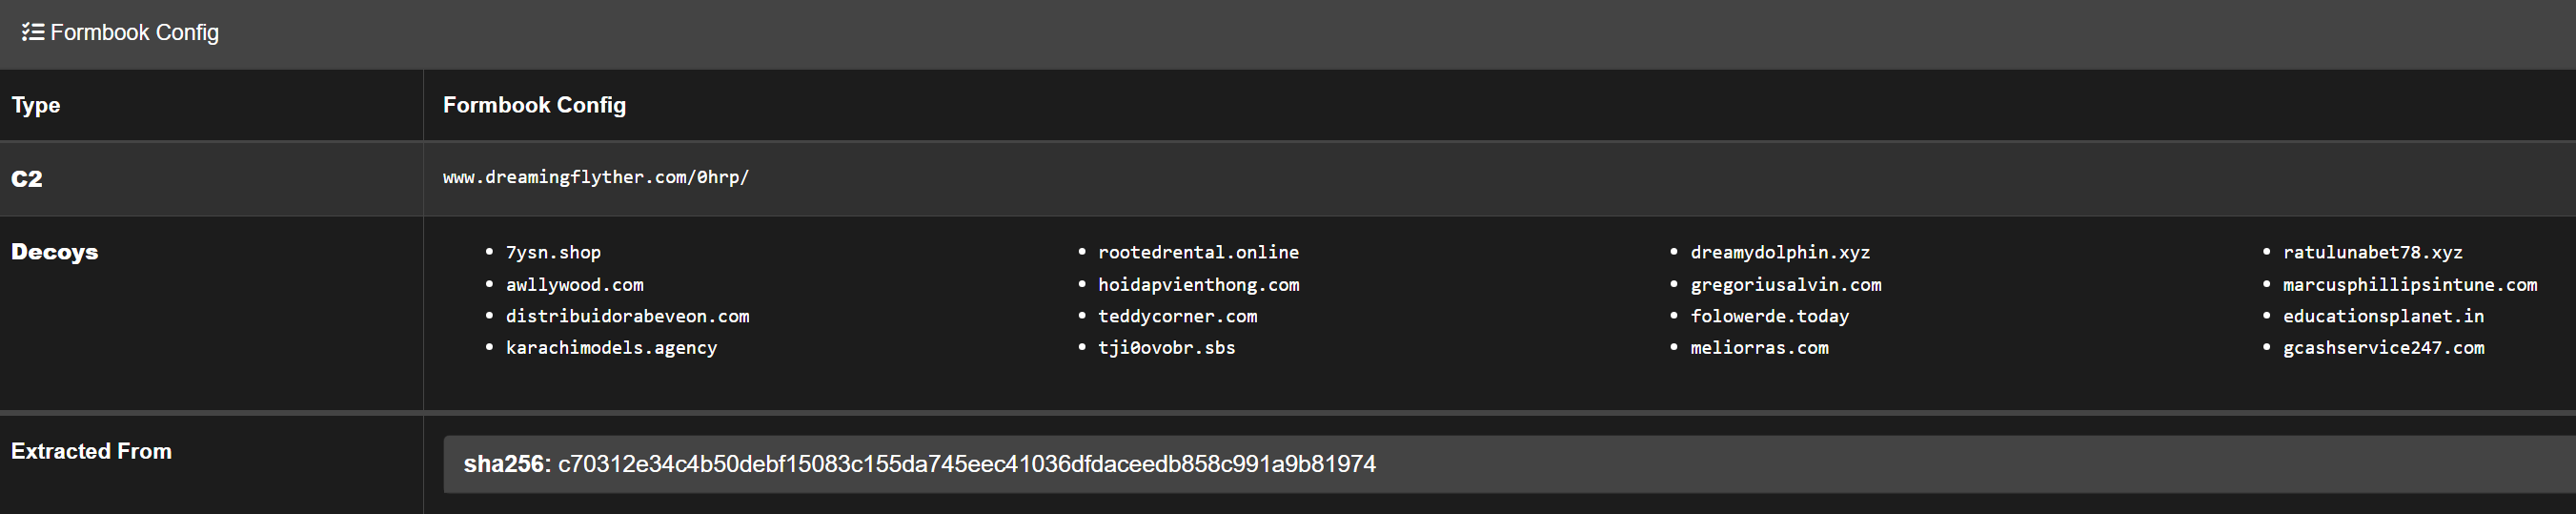This screenshot has width=2576, height=514.
Task: Click decoy meliorras.com
Action: 1759,348
